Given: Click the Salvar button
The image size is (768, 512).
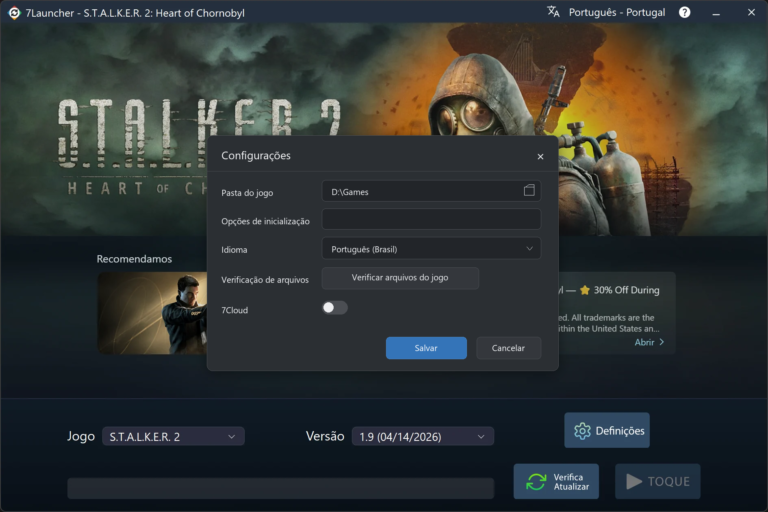Looking at the screenshot, I should [426, 348].
